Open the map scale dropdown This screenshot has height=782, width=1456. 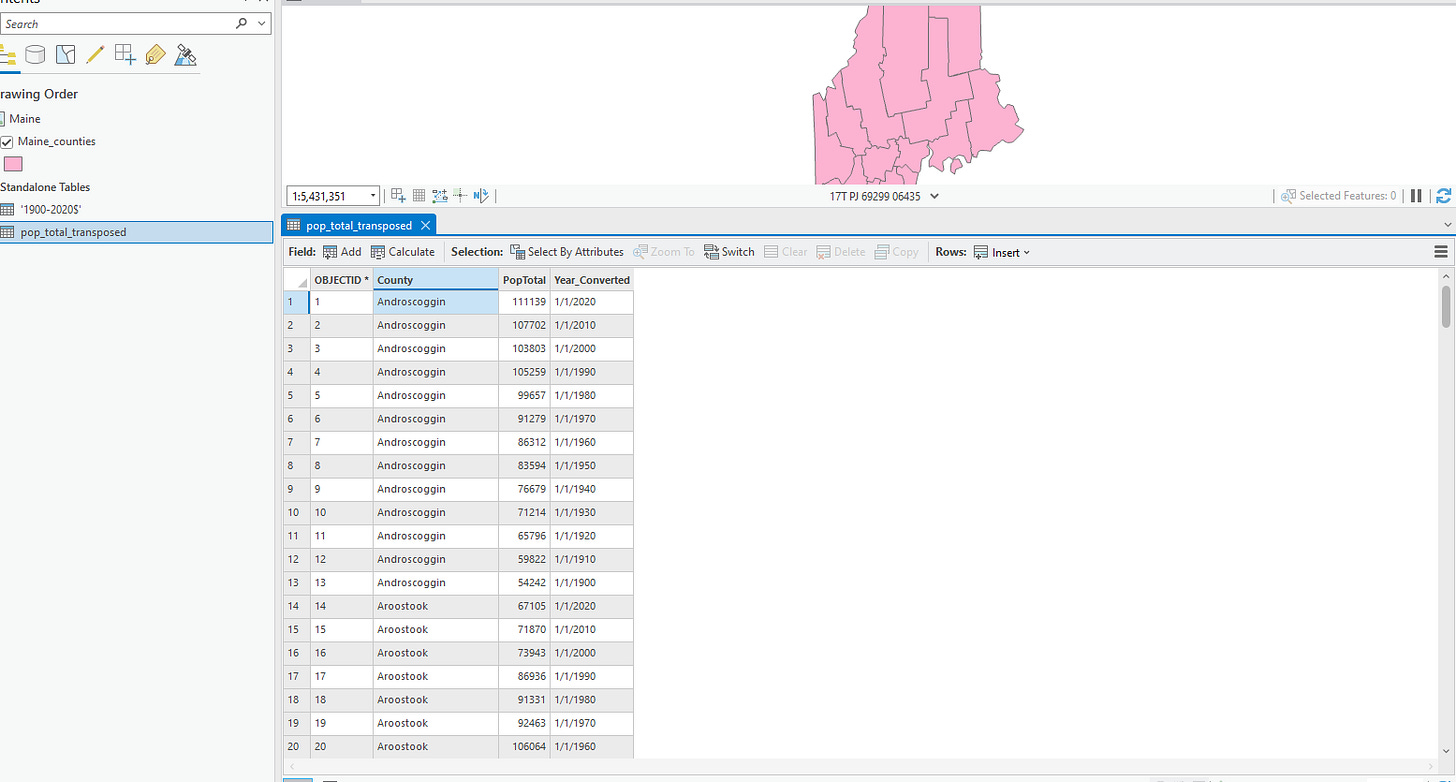(373, 196)
